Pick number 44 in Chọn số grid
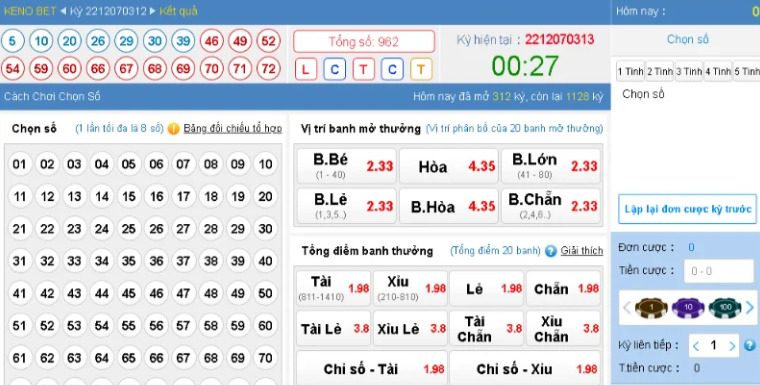The image size is (760, 385). click(x=101, y=293)
